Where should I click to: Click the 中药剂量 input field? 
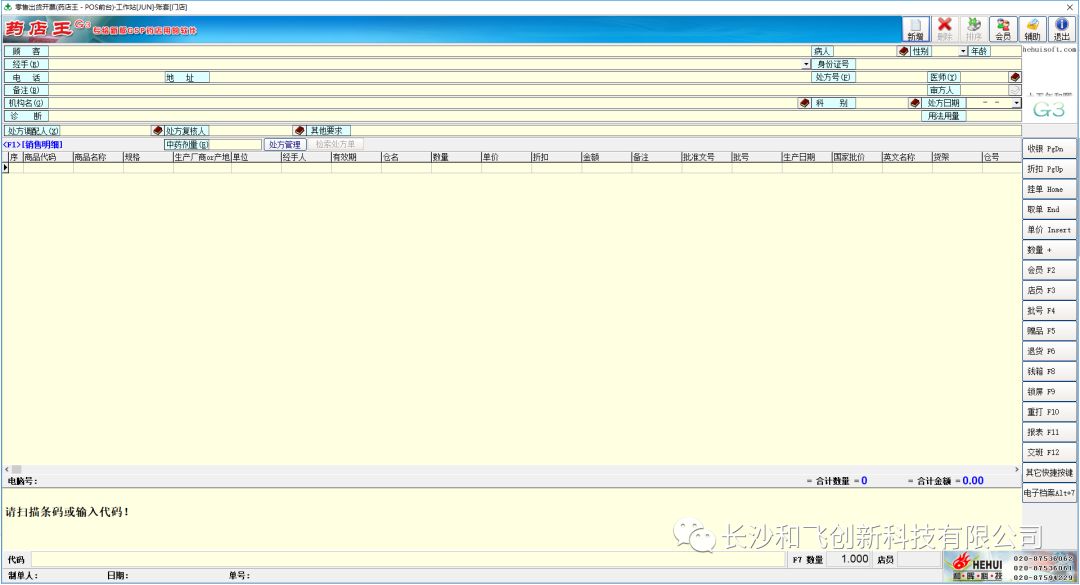236,145
